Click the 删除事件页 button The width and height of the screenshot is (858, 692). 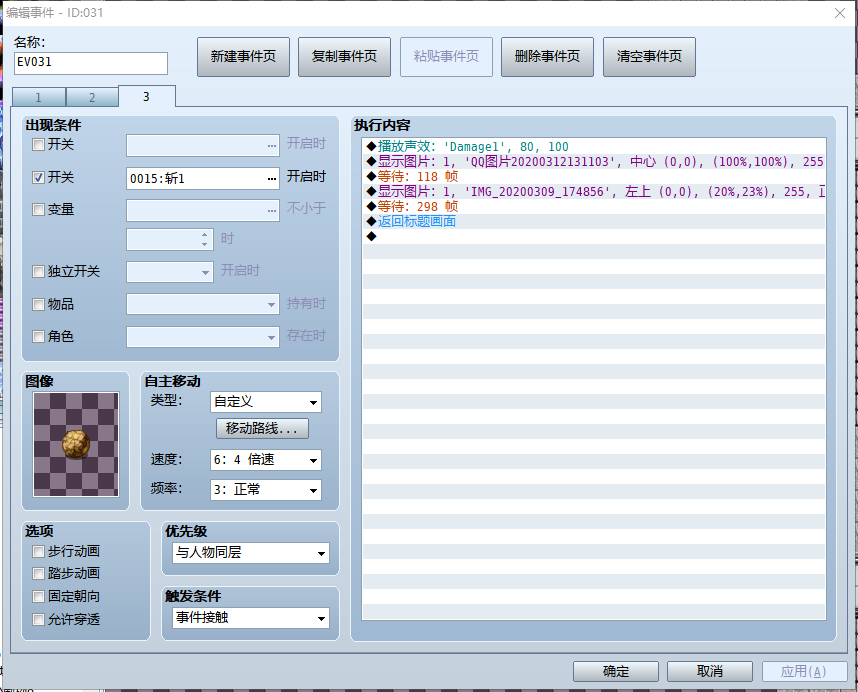click(x=547, y=57)
